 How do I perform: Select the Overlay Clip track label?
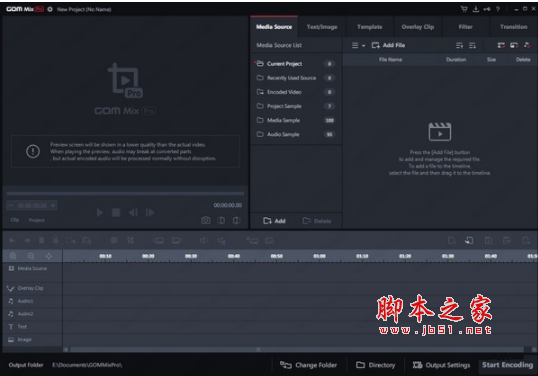(30, 288)
